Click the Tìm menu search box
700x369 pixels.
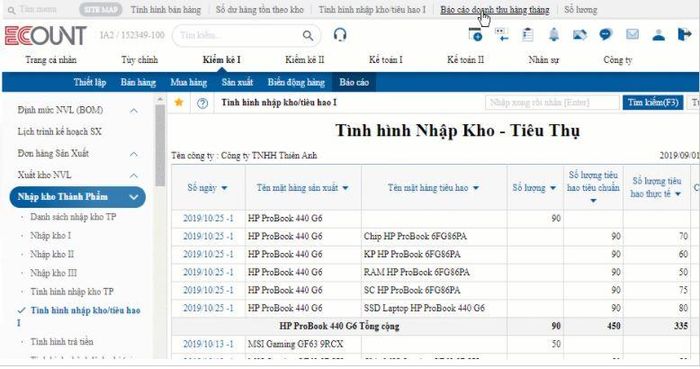(38, 9)
